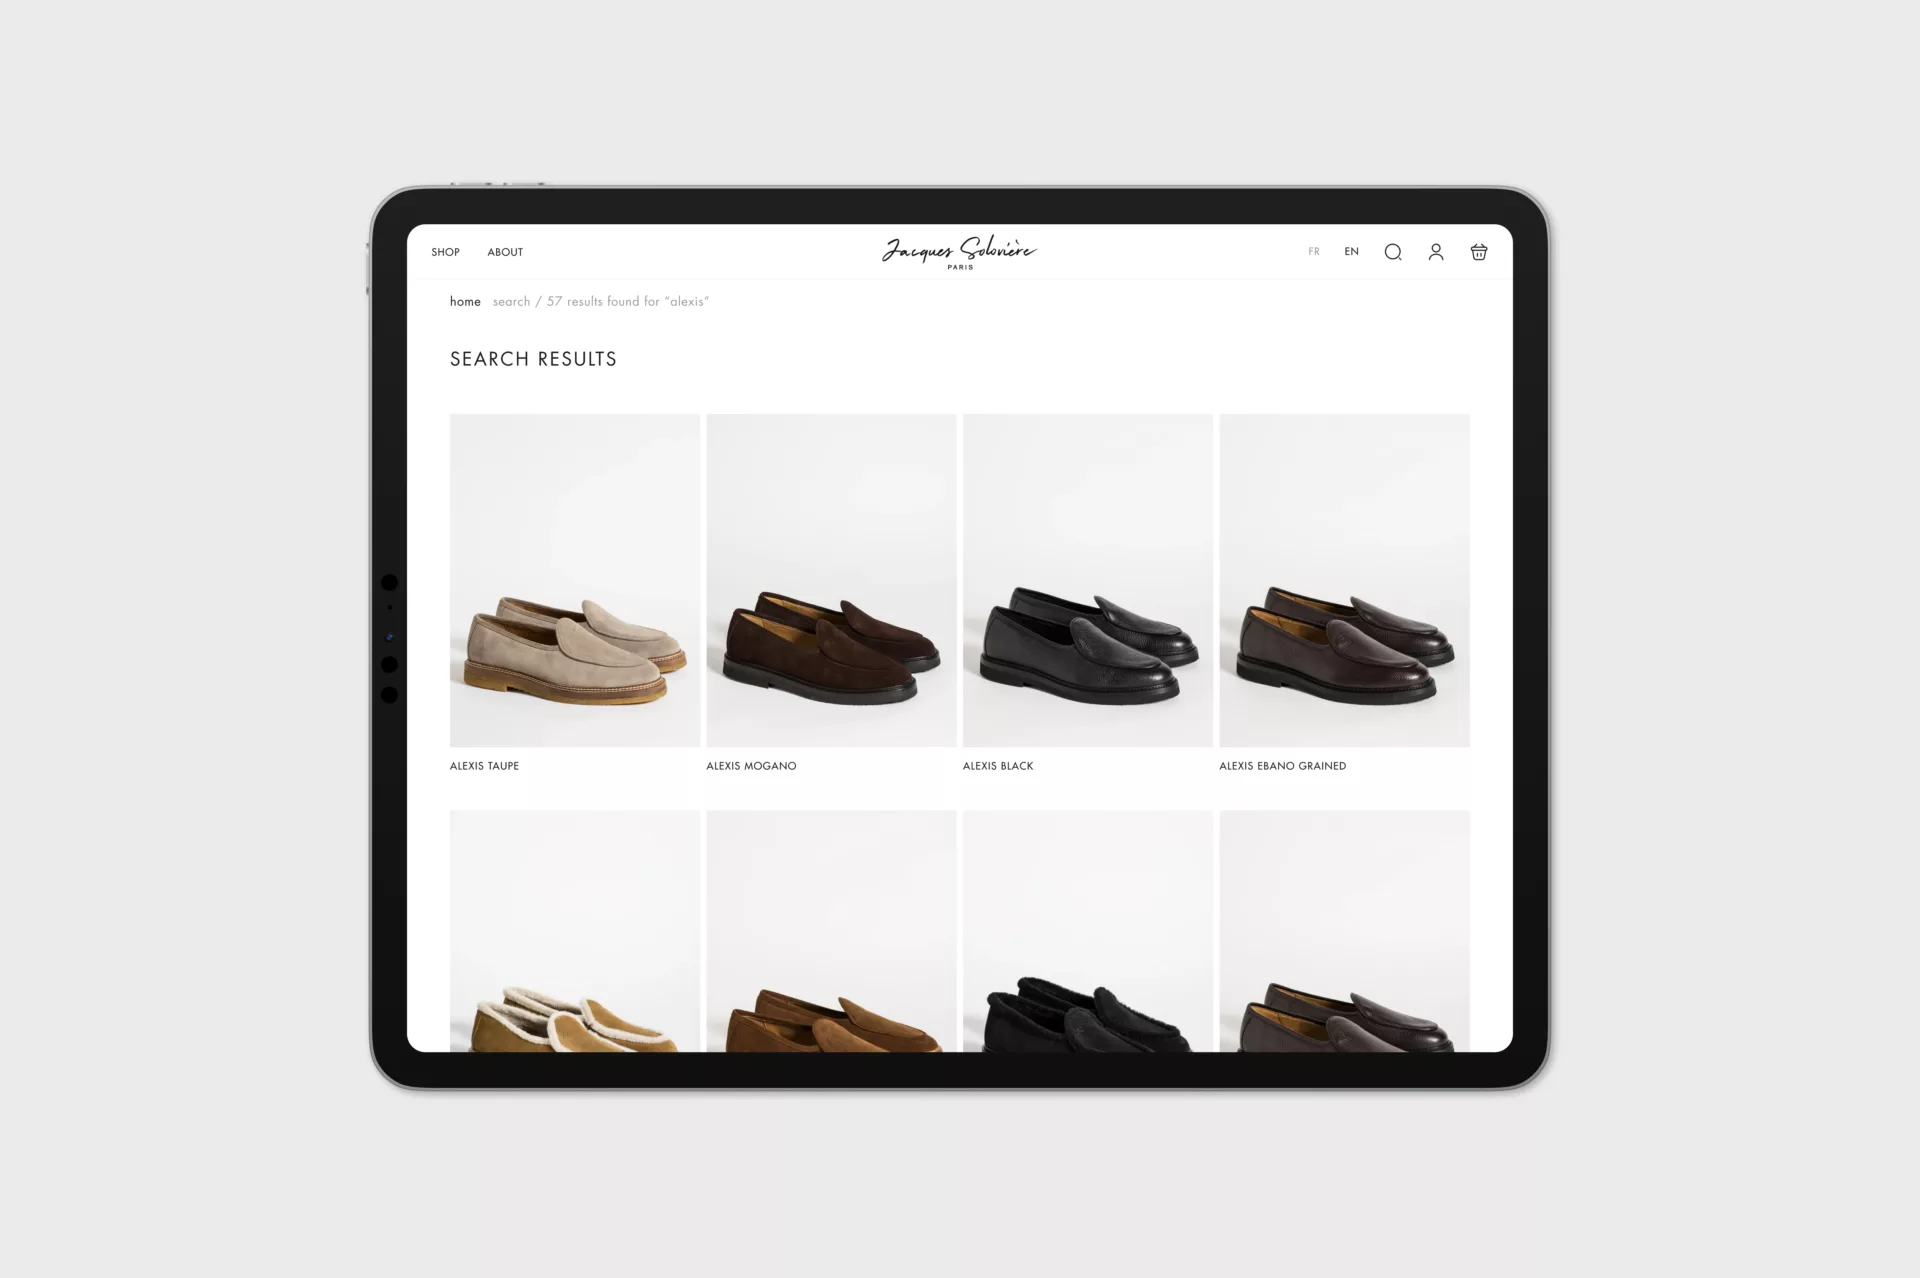The width and height of the screenshot is (1920, 1278).
Task: Open the Alexis Mogano shoe image
Action: (831, 580)
